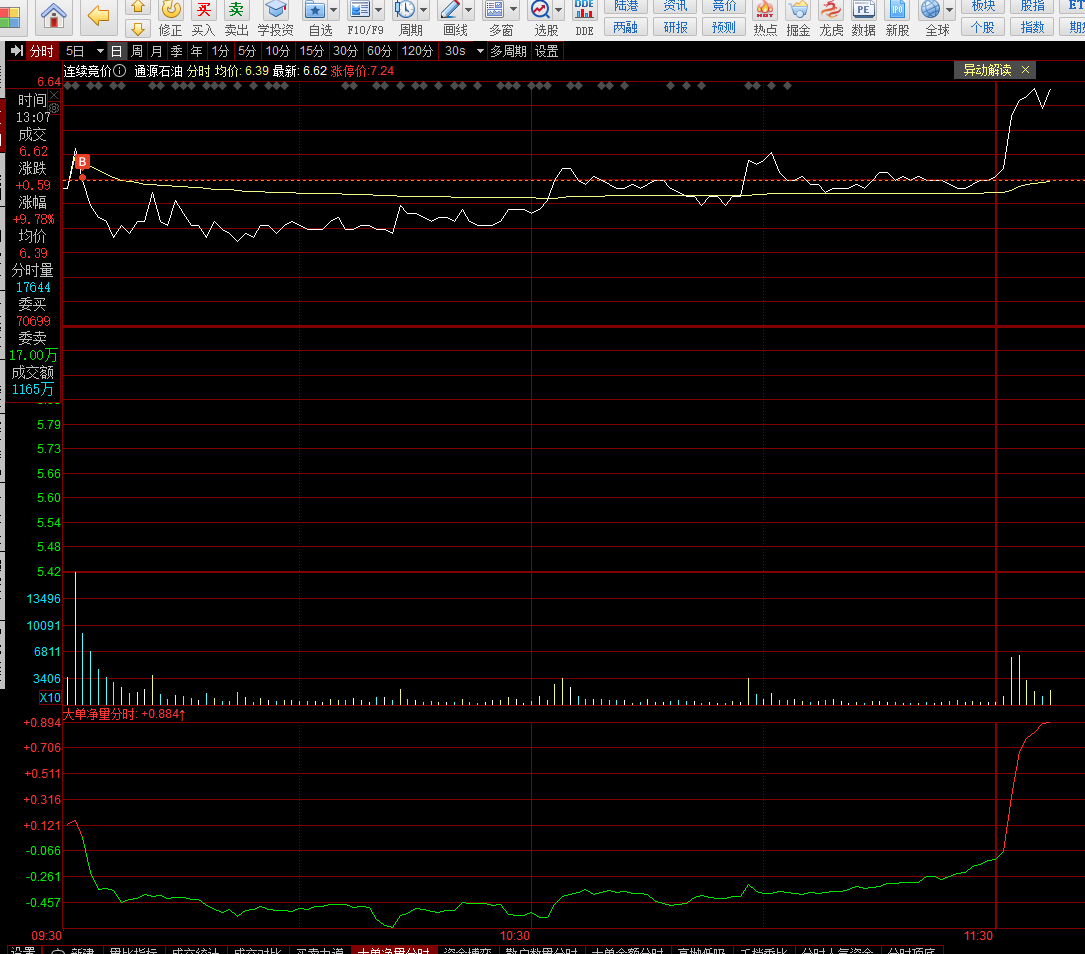
Task: Open the 新股 IPO icon
Action: coord(897,18)
